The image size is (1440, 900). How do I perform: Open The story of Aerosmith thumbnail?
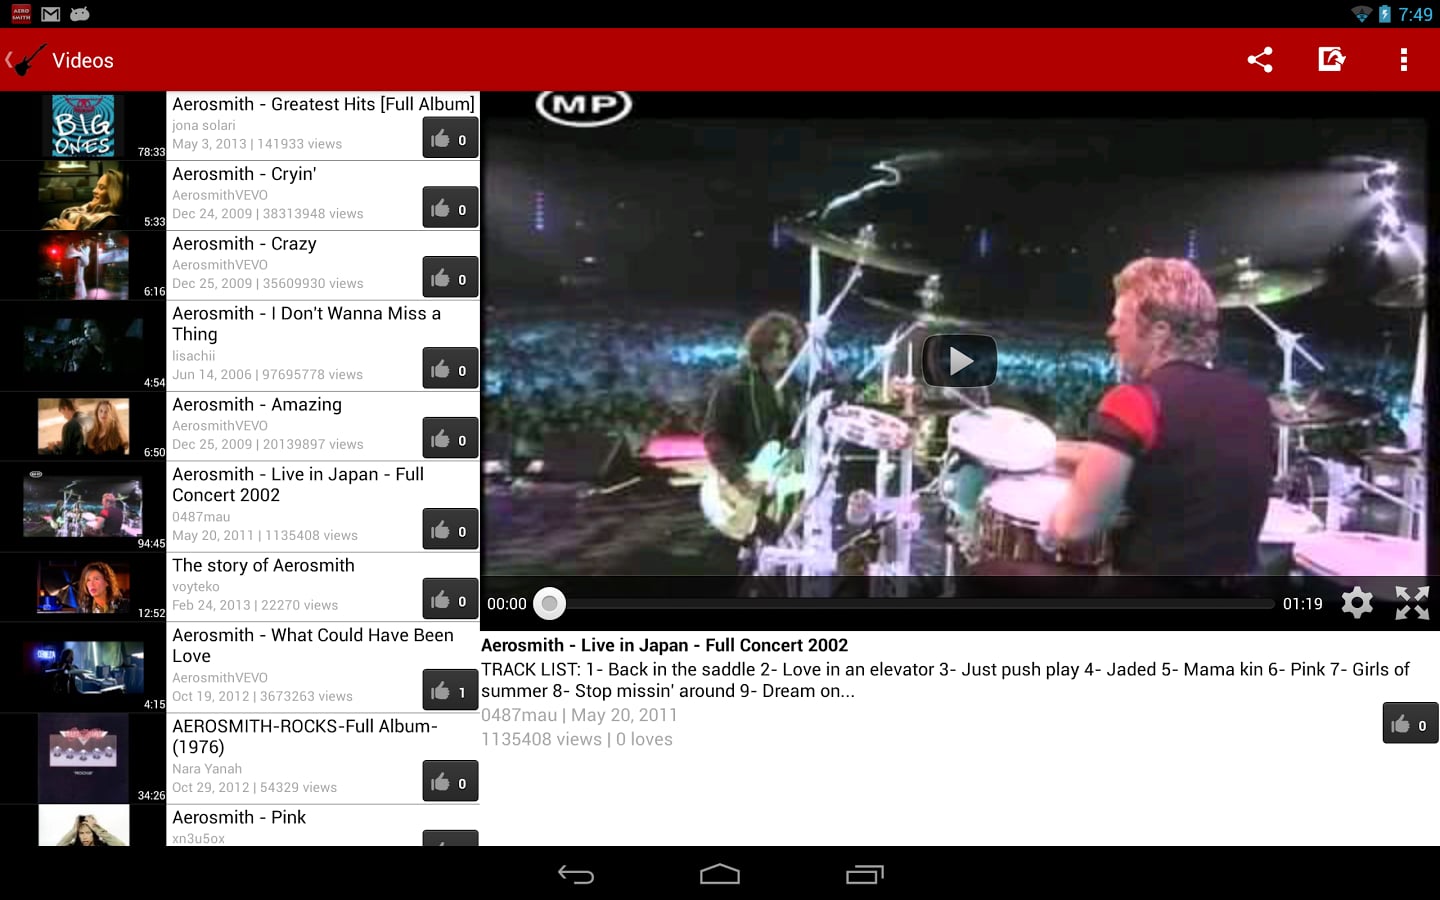coord(83,587)
